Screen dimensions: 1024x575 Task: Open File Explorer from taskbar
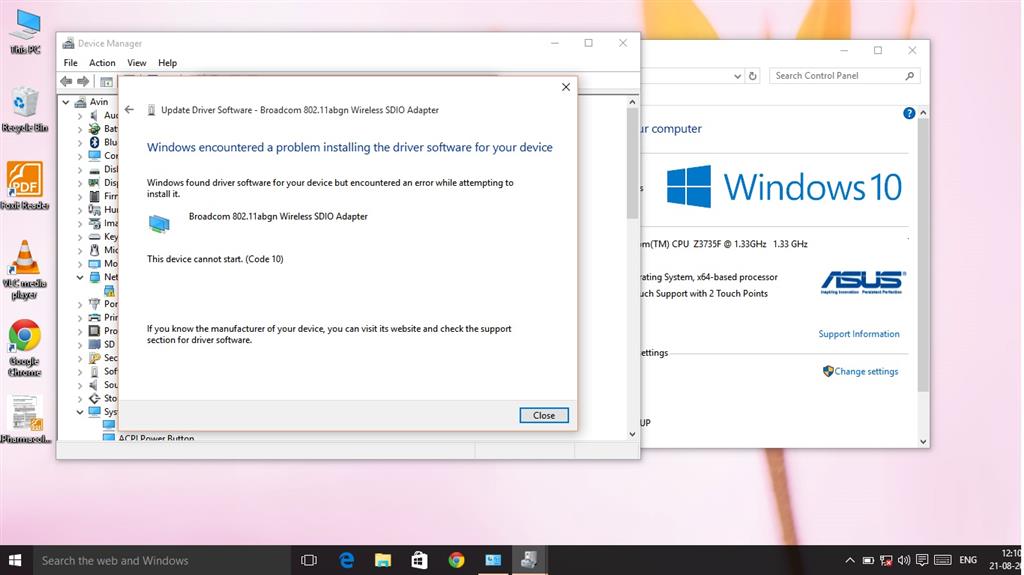pyautogui.click(x=383, y=560)
